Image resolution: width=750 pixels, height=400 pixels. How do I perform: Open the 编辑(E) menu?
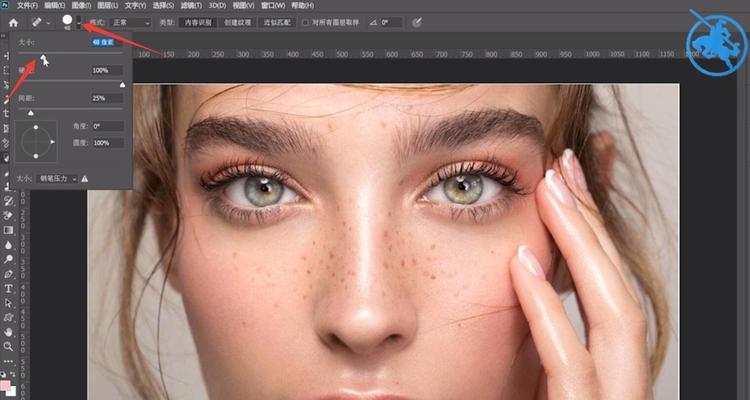click(55, 6)
